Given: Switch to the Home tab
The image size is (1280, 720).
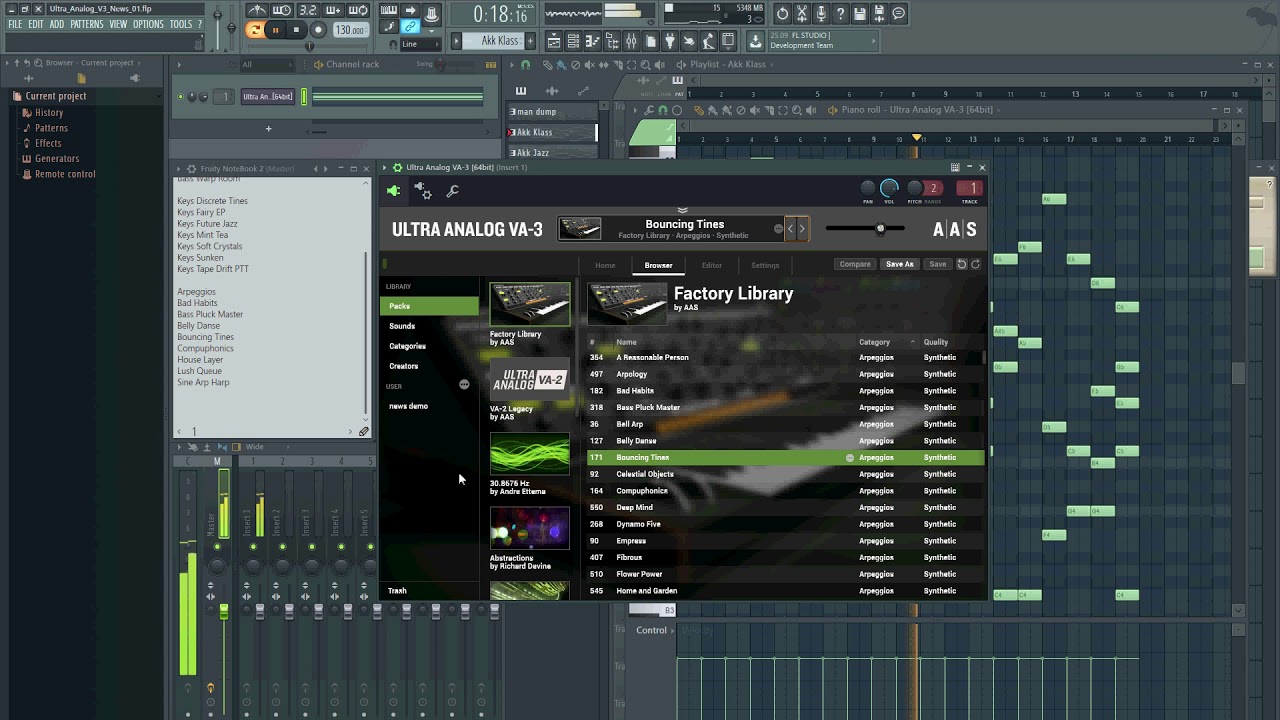Looking at the screenshot, I should [605, 265].
